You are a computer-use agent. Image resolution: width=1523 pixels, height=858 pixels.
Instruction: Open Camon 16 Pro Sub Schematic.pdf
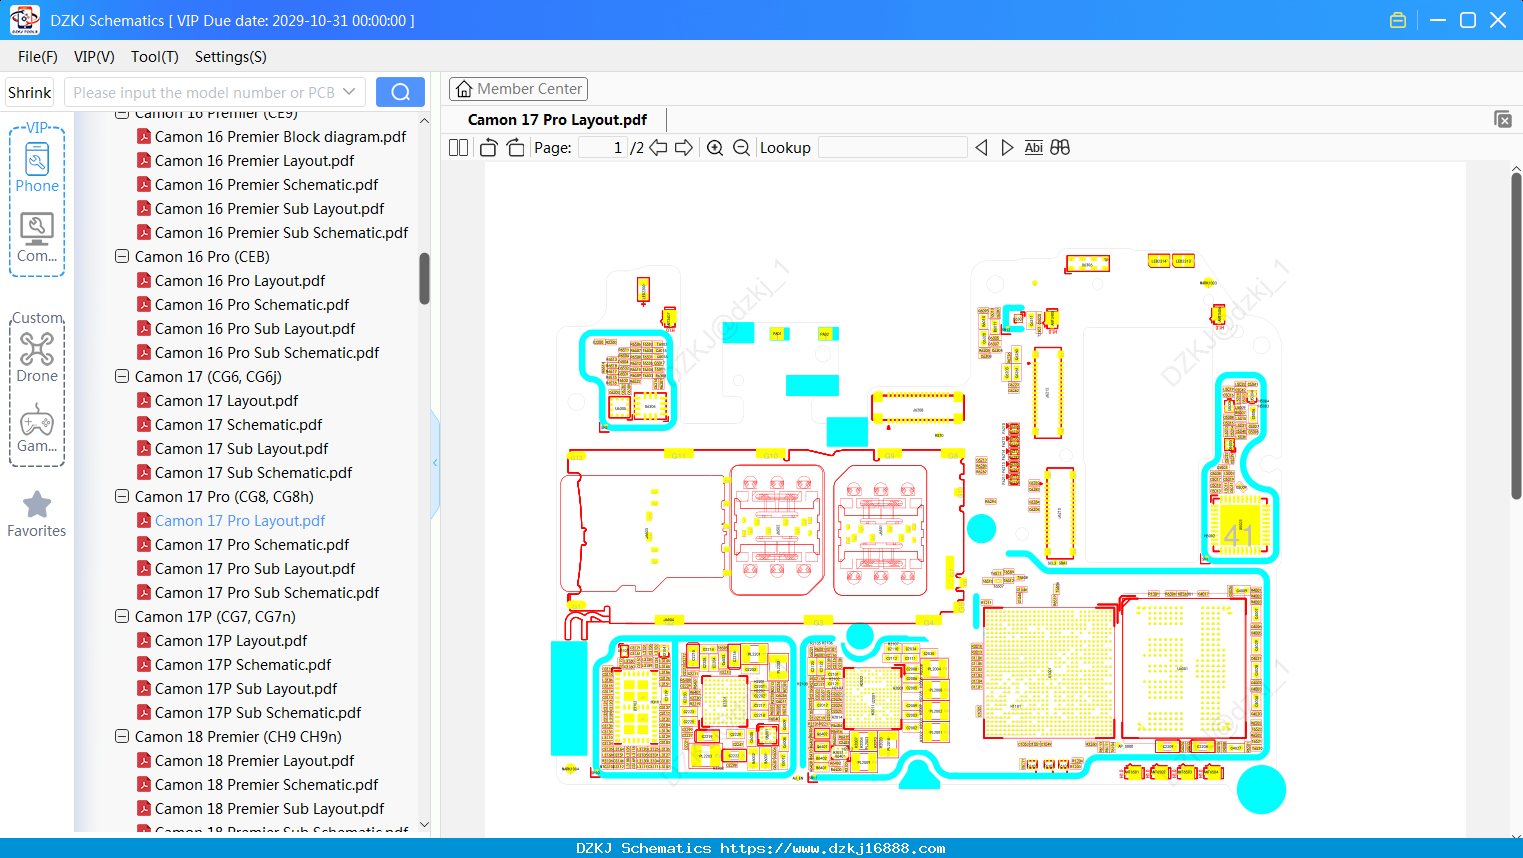[x=267, y=353]
